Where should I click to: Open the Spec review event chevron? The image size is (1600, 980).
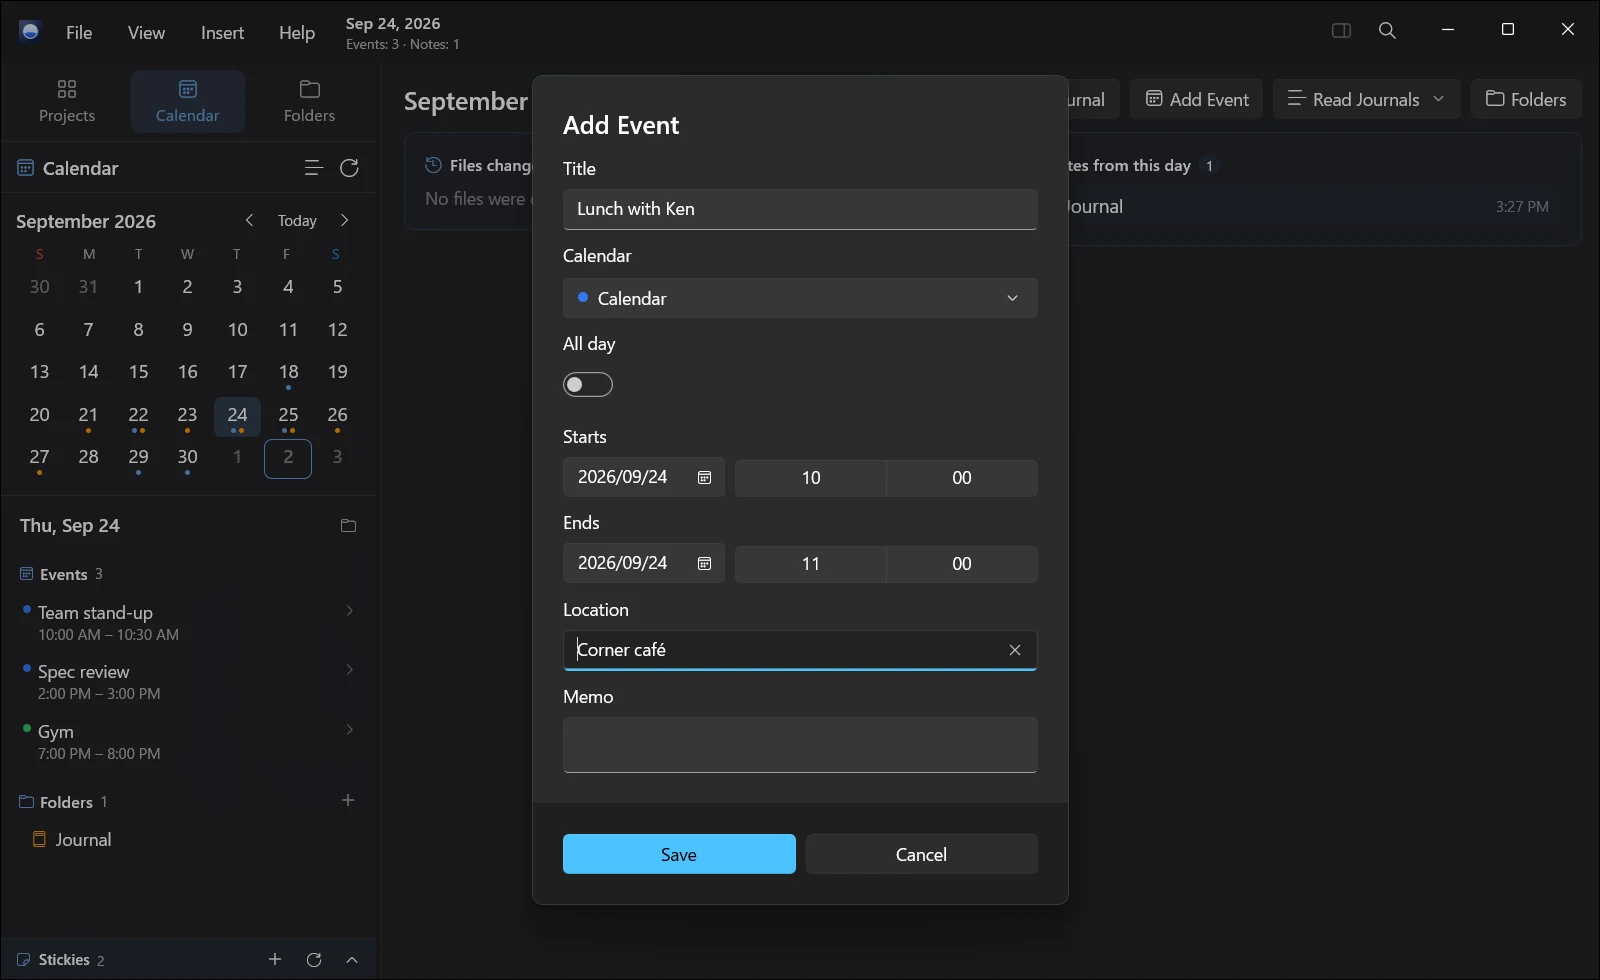coord(349,670)
